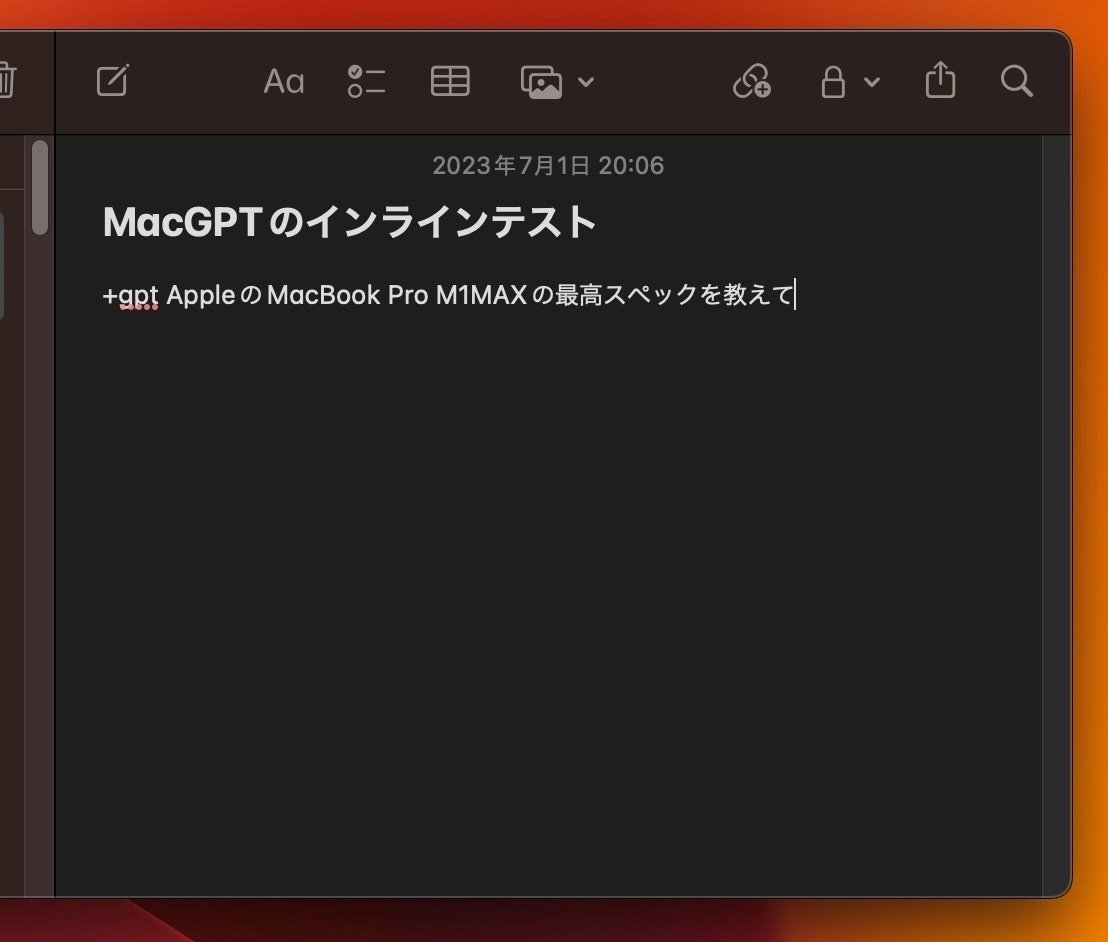
Task: Open the Aa text format menu
Action: pyautogui.click(x=284, y=81)
